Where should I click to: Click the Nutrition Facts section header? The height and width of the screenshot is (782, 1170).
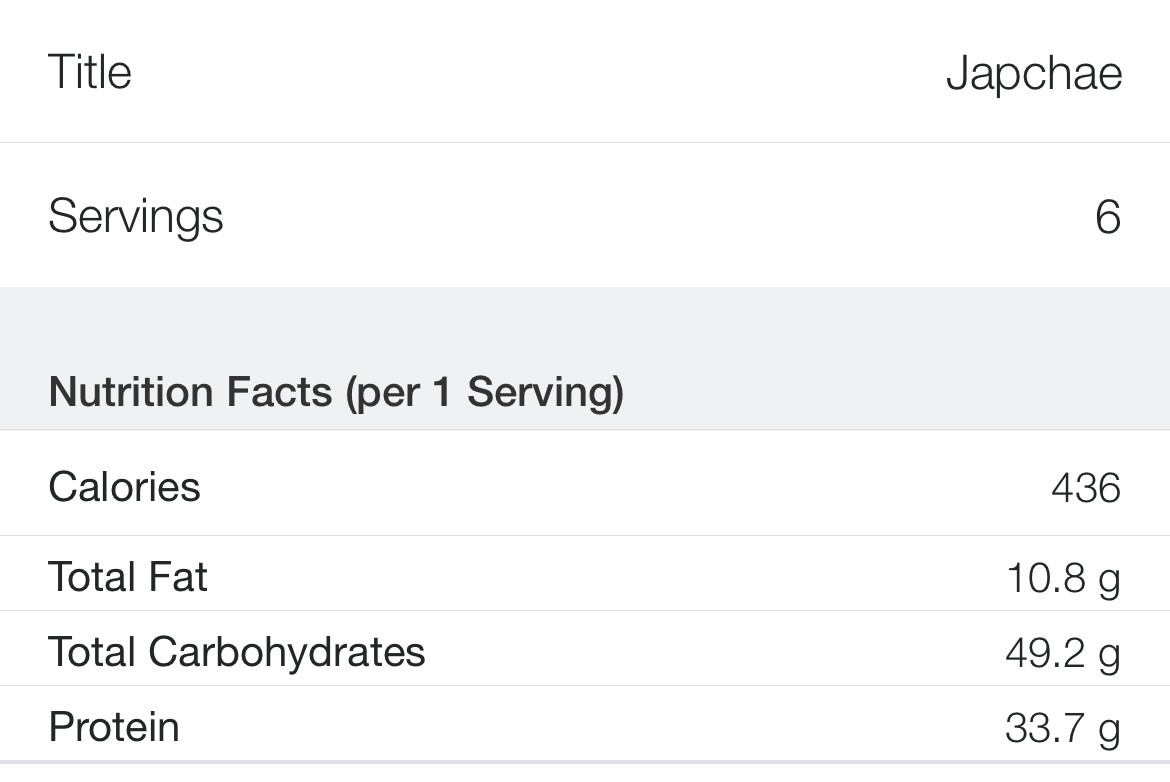[x=336, y=391]
